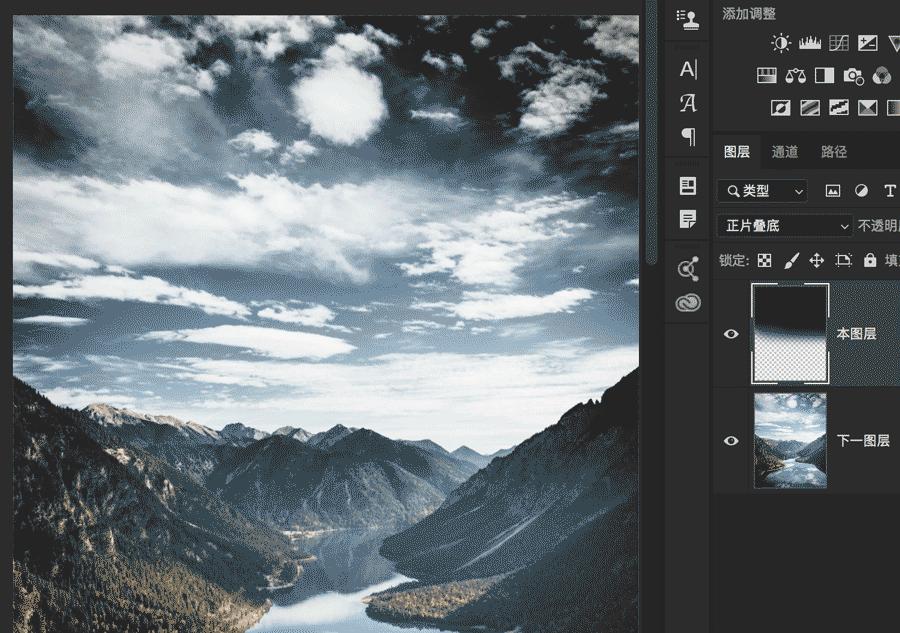Open the Paragraph panel icon
The image size is (900, 633).
688,137
